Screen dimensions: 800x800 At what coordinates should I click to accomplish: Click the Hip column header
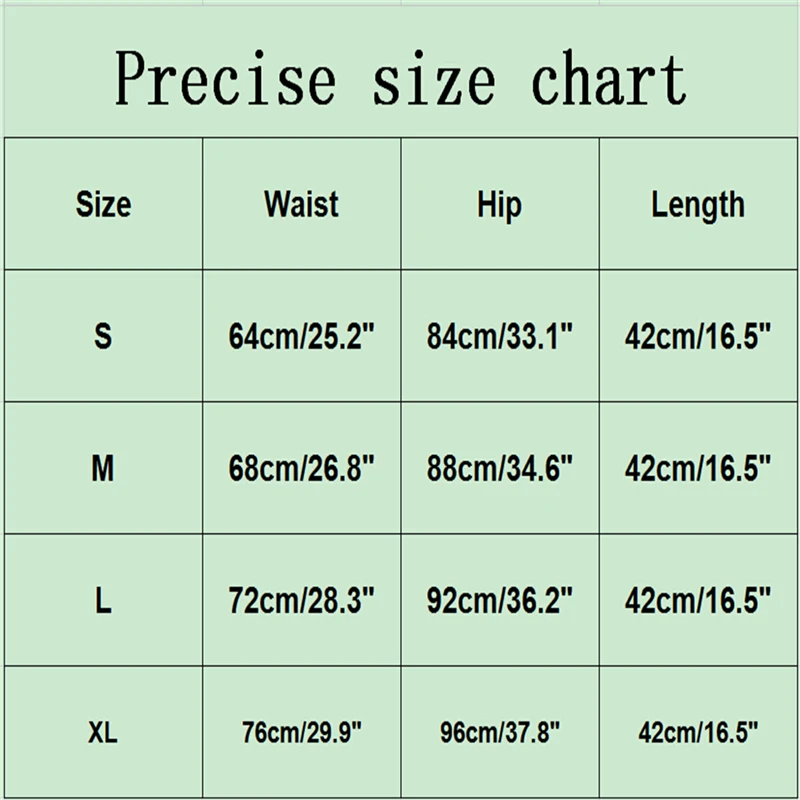point(499,205)
